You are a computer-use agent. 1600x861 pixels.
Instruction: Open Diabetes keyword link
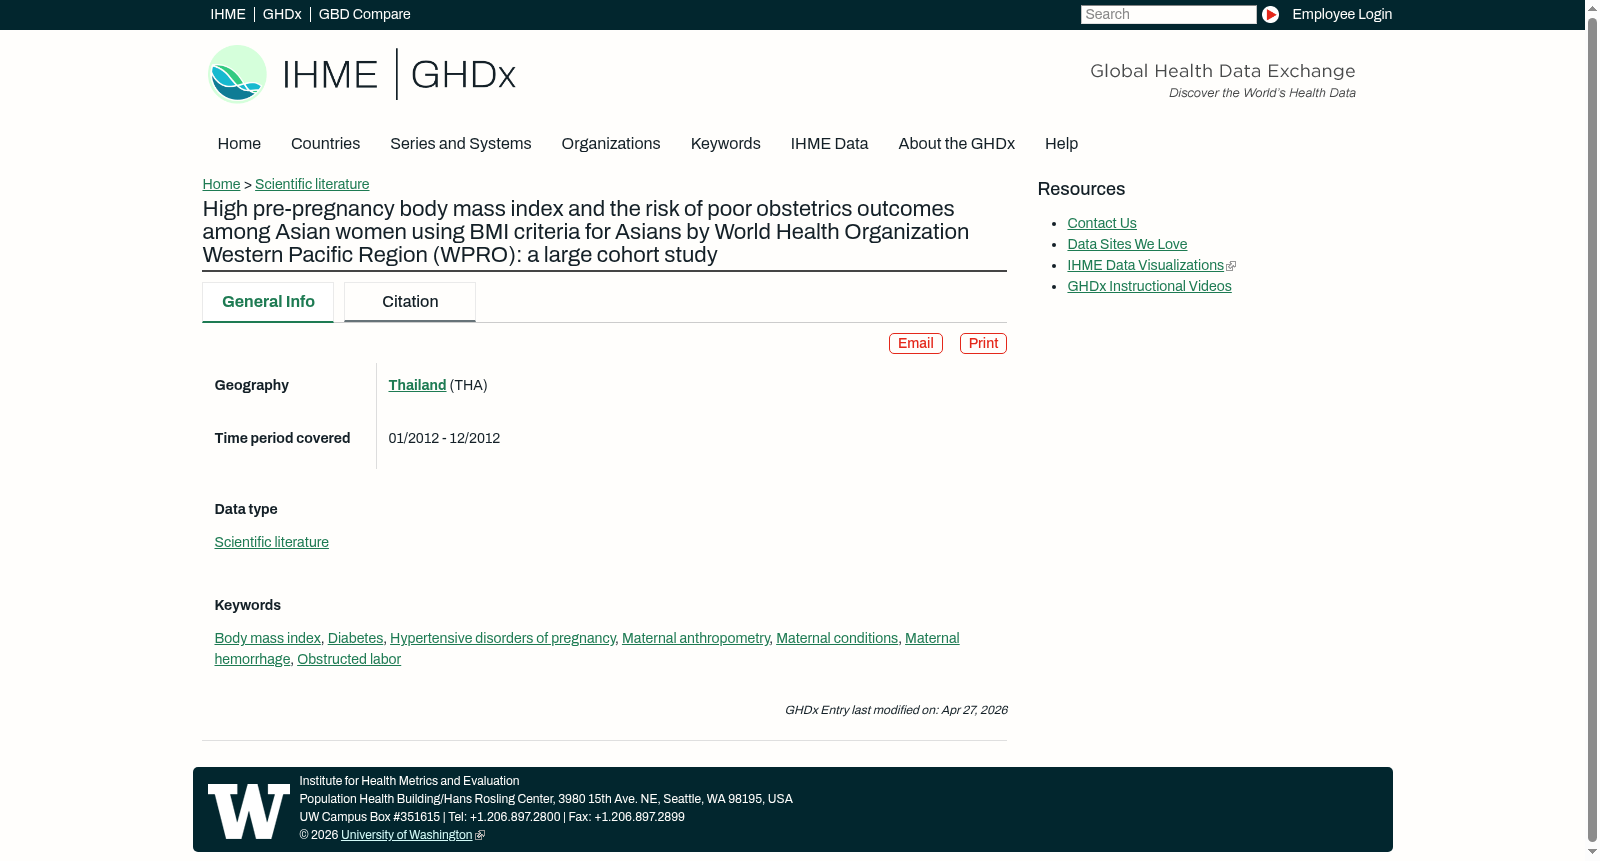(x=355, y=638)
